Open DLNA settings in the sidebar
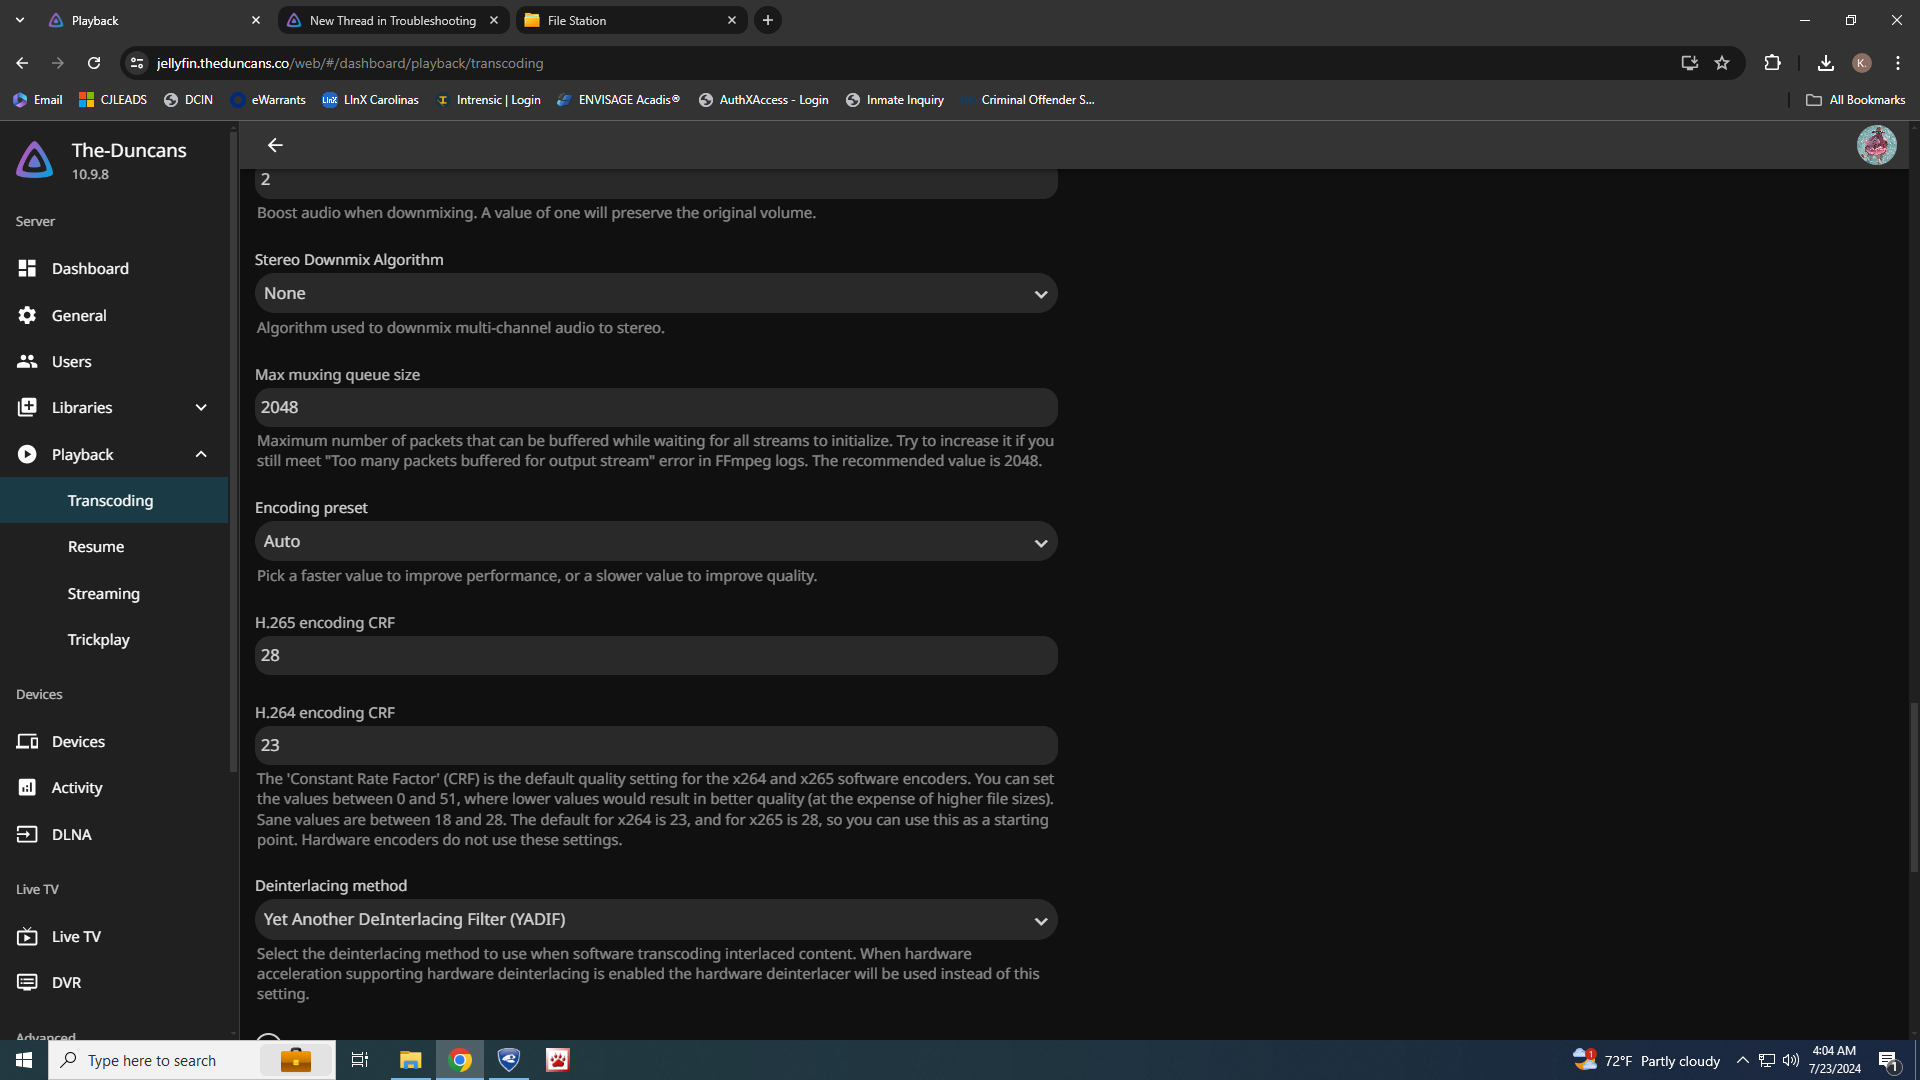 pos(71,834)
